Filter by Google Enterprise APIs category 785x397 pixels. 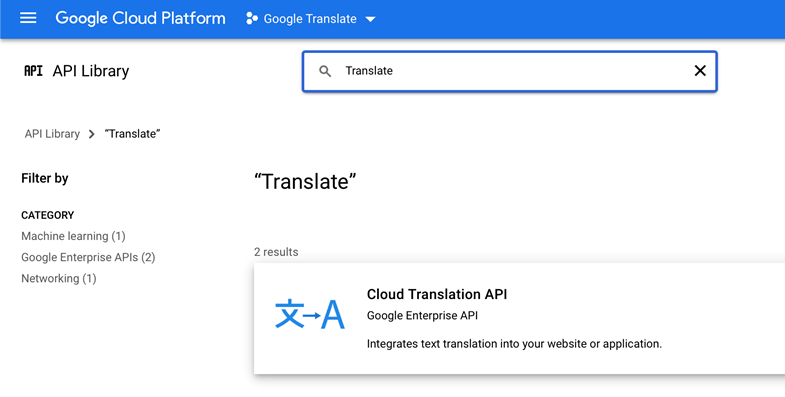click(88, 257)
